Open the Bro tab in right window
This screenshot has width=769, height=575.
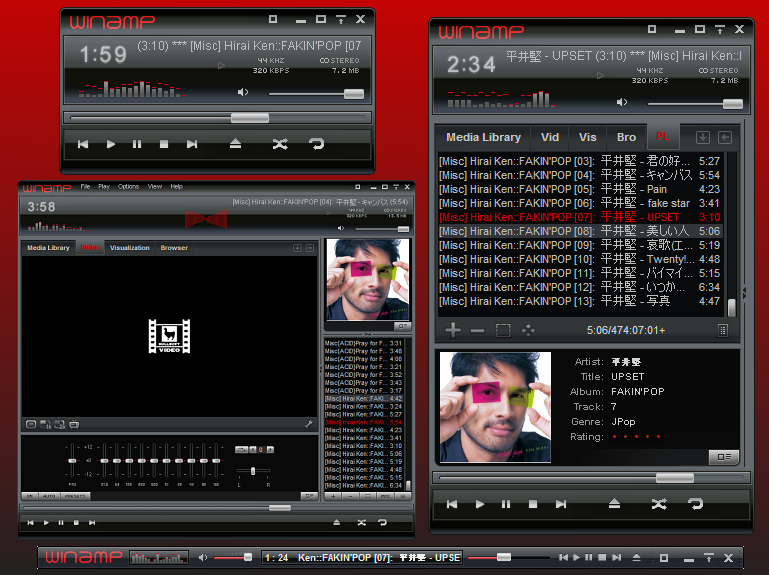[626, 137]
